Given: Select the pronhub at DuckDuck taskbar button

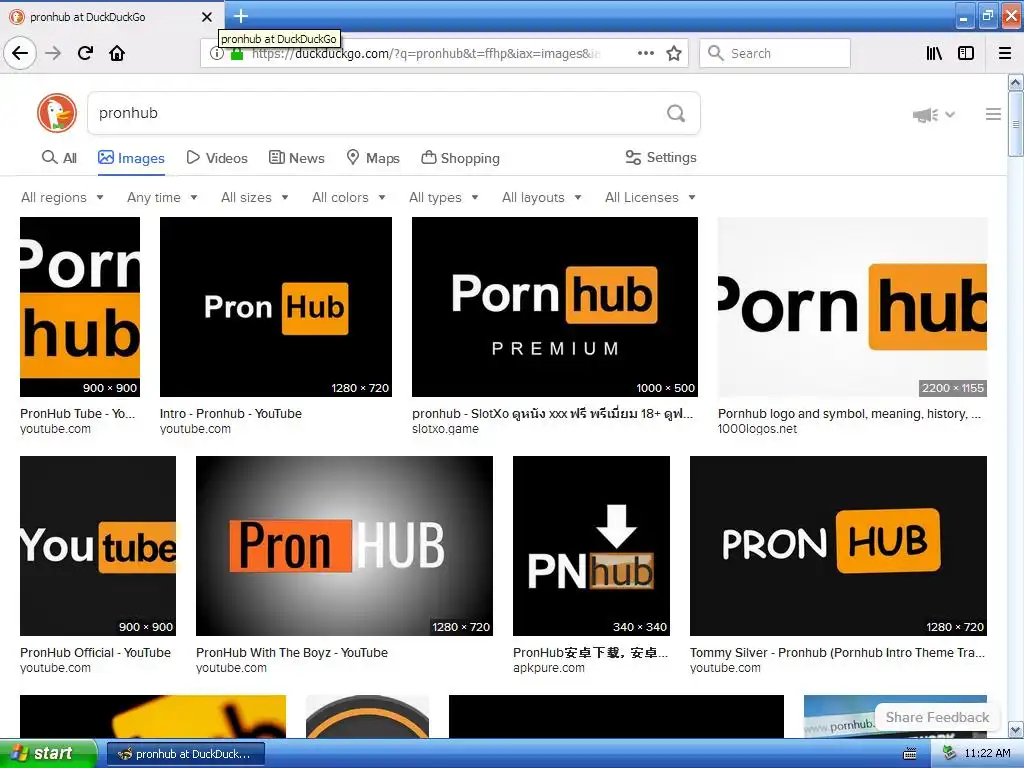Looking at the screenshot, I should 185,754.
